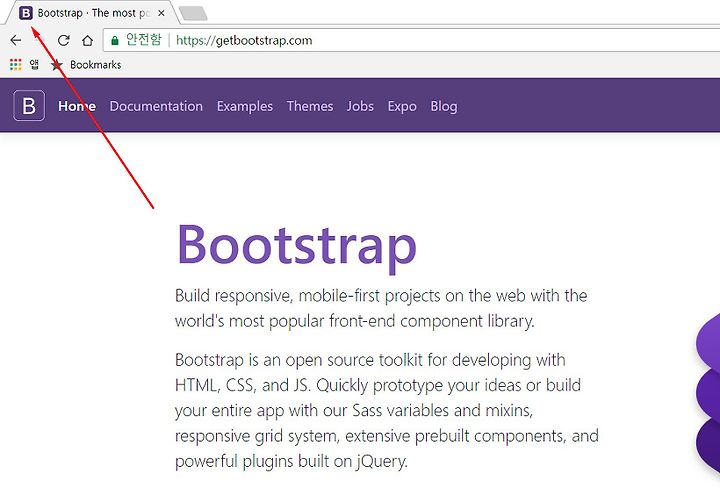
Task: Open a new tab with the new tab button
Action: click(x=193, y=14)
